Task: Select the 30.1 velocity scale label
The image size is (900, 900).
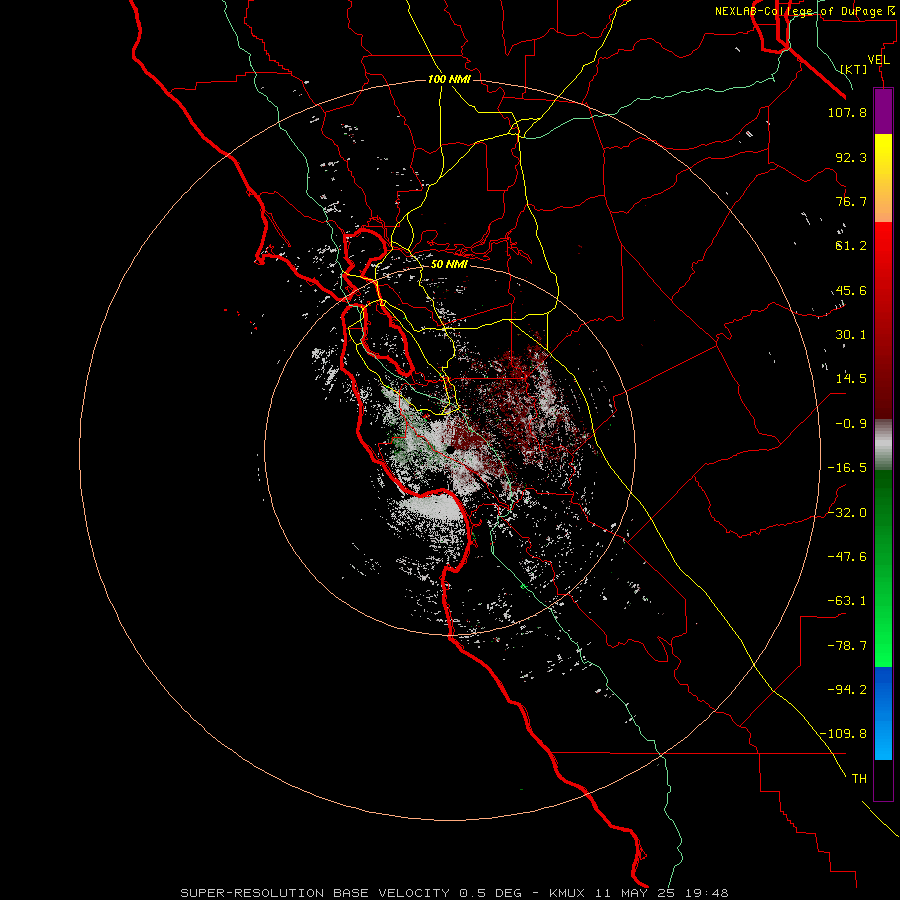Action: [x=851, y=335]
